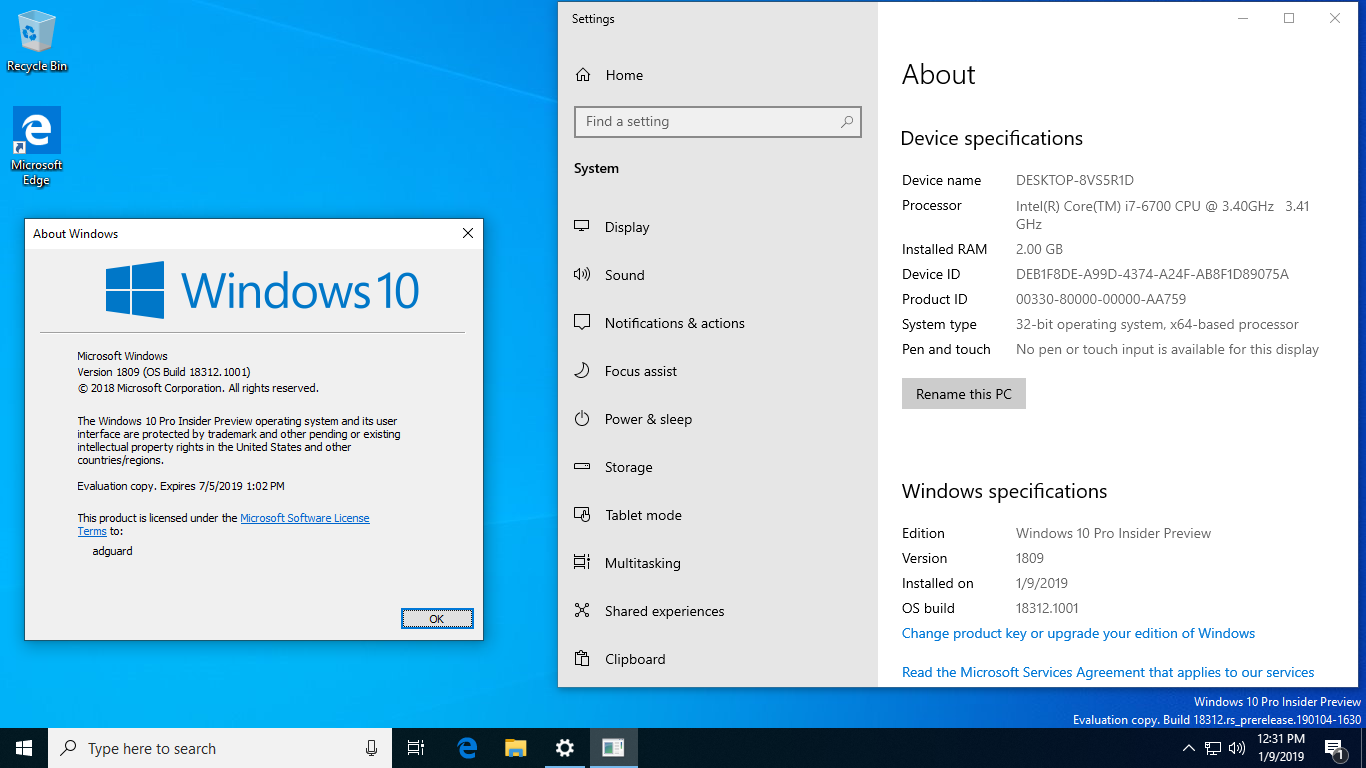The image size is (1366, 768).
Task: Click Change product key or upgrade edition link
Action: click(1078, 633)
